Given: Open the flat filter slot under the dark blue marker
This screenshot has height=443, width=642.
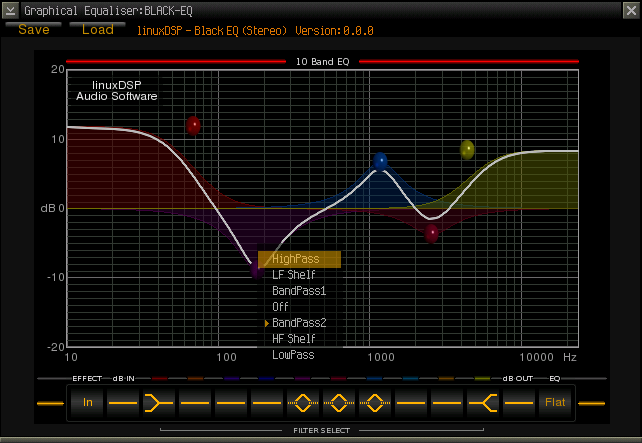Looking at the screenshot, I should click(267, 403).
